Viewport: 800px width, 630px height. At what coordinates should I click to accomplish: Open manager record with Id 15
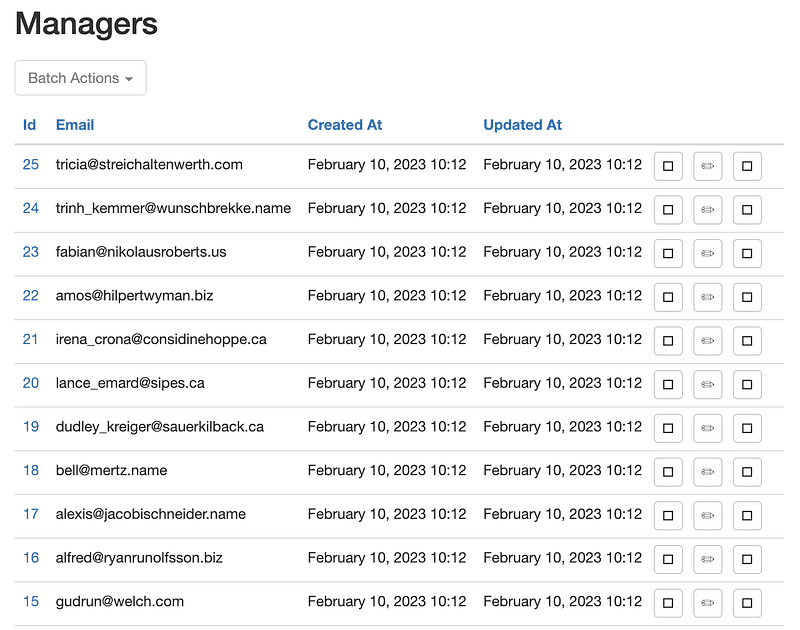tap(30, 602)
